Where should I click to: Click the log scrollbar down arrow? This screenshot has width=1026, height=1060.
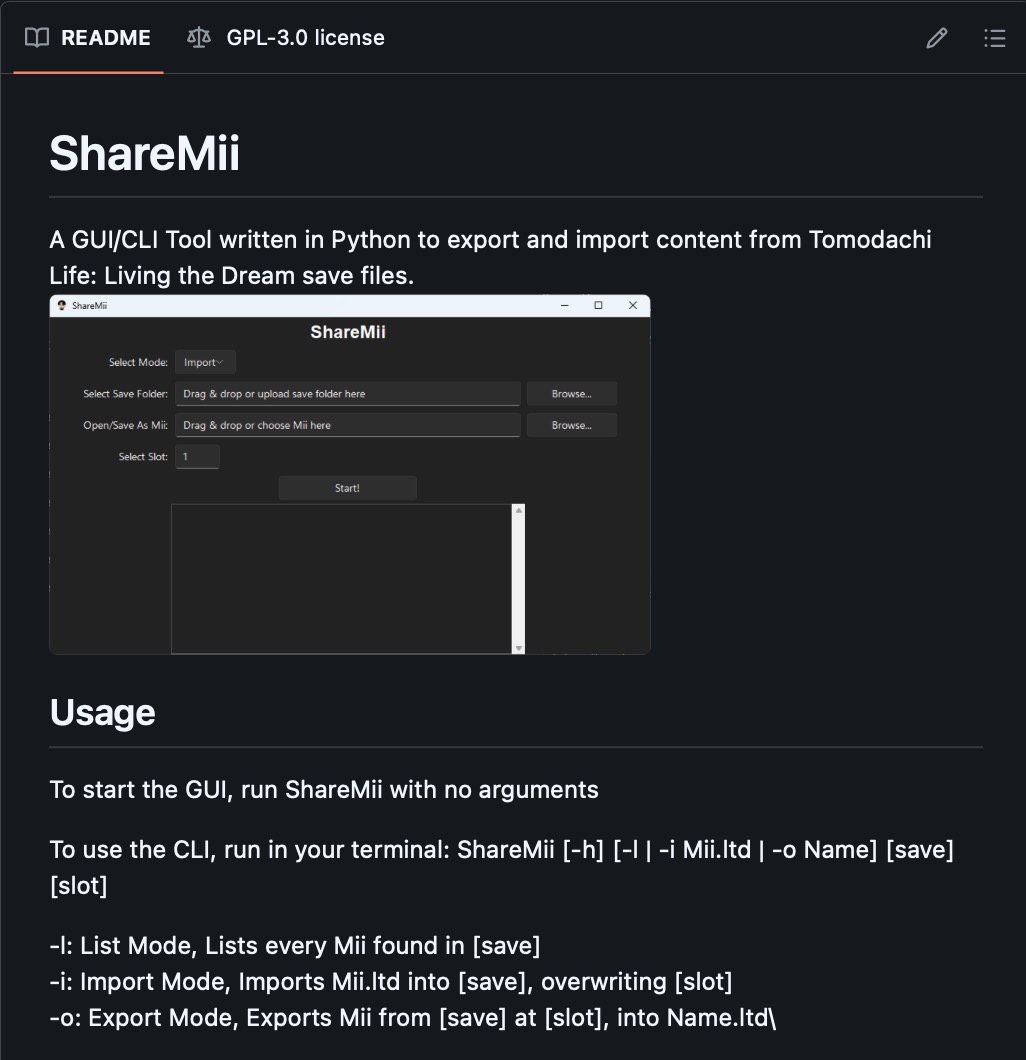click(x=518, y=648)
